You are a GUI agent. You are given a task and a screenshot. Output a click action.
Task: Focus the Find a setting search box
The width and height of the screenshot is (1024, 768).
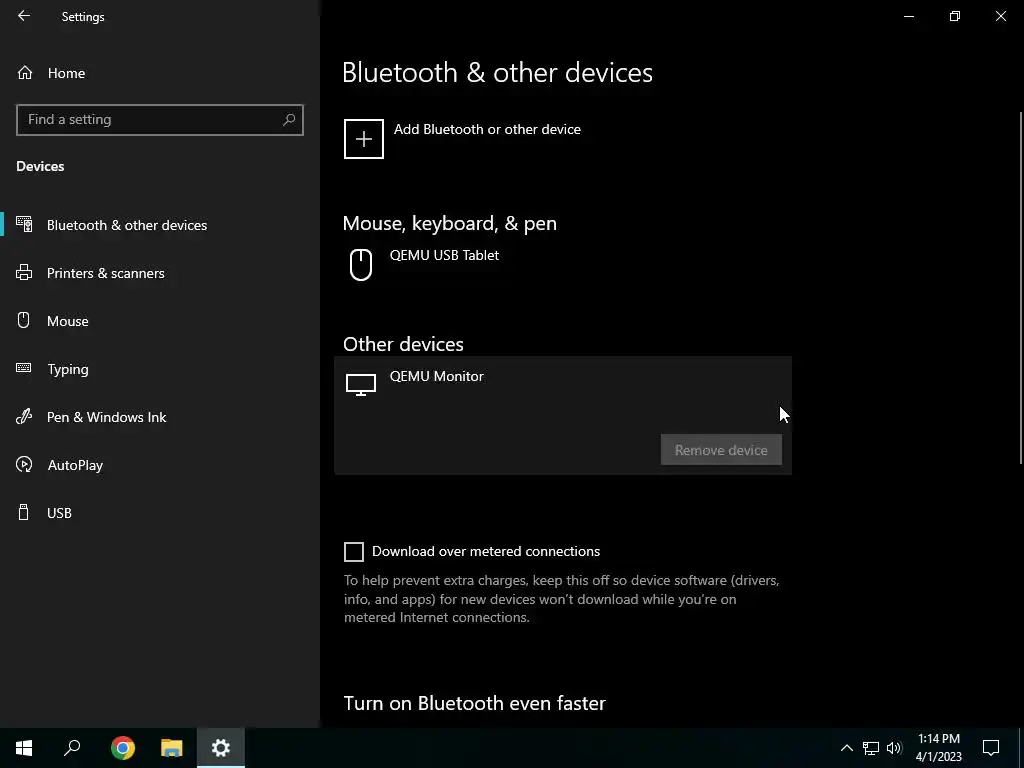pos(160,120)
